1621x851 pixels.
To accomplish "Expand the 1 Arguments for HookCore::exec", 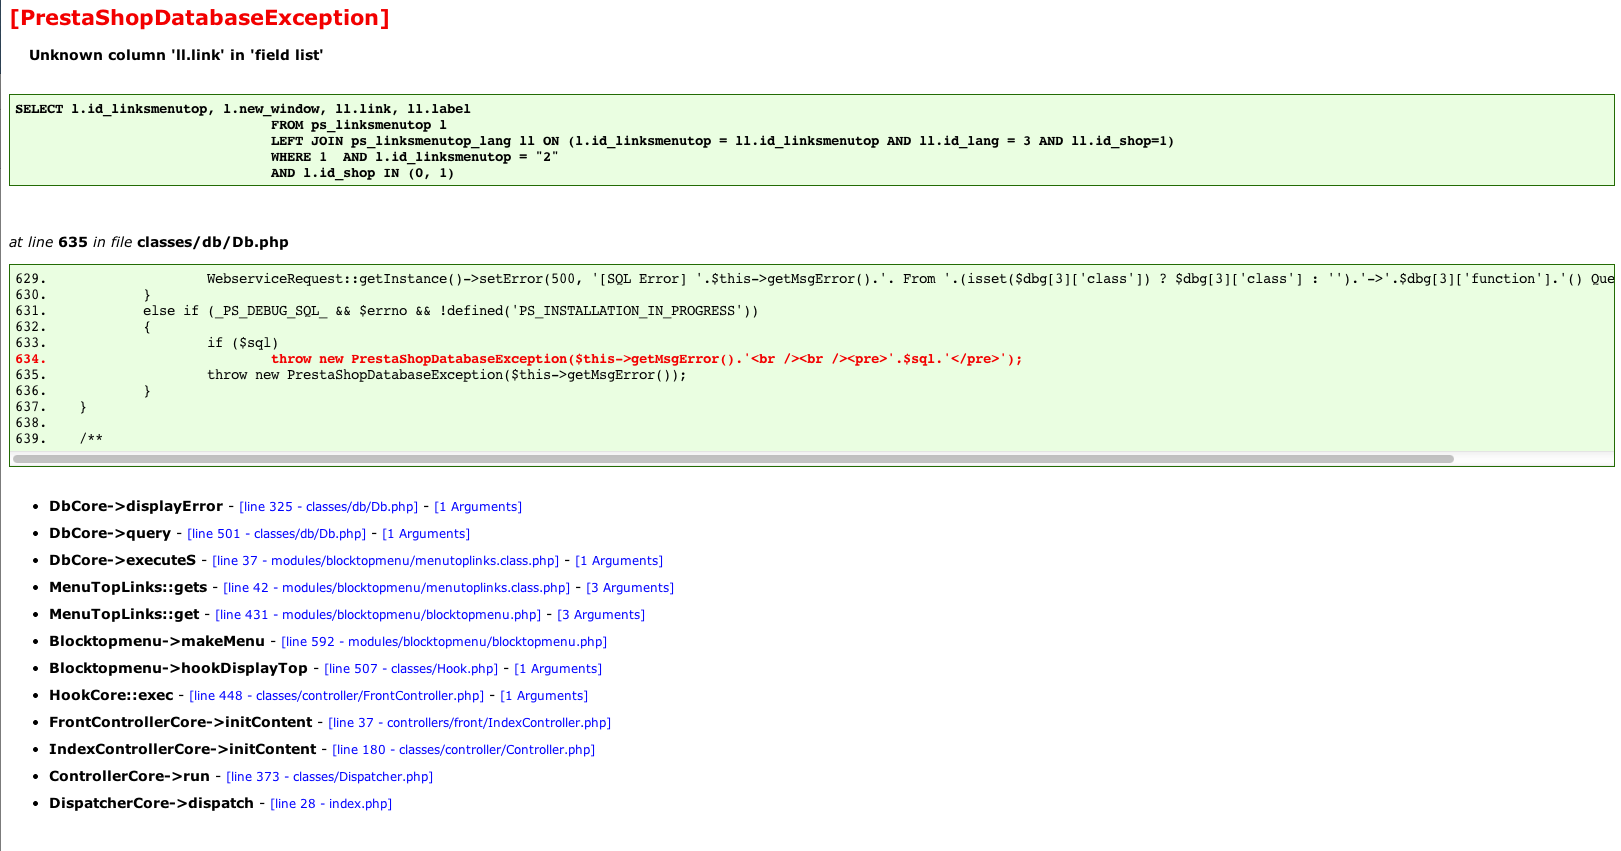I will (544, 696).
